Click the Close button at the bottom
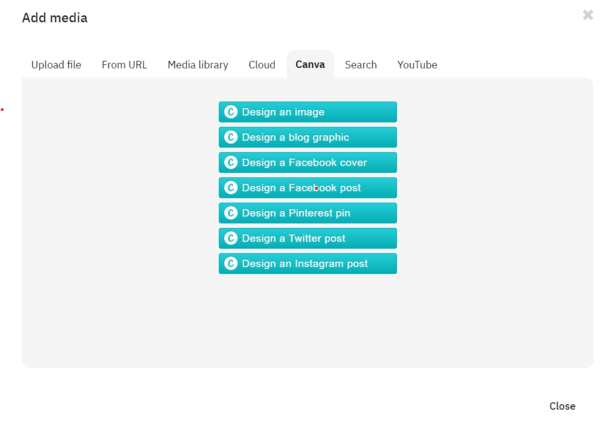The image size is (600, 431). point(562,406)
